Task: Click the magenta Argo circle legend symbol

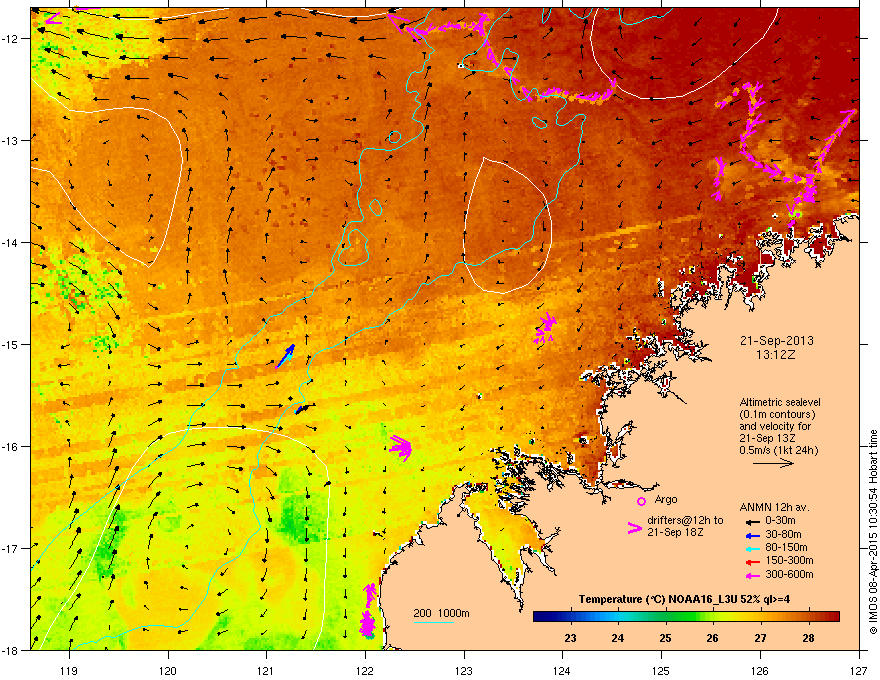Action: (641, 501)
